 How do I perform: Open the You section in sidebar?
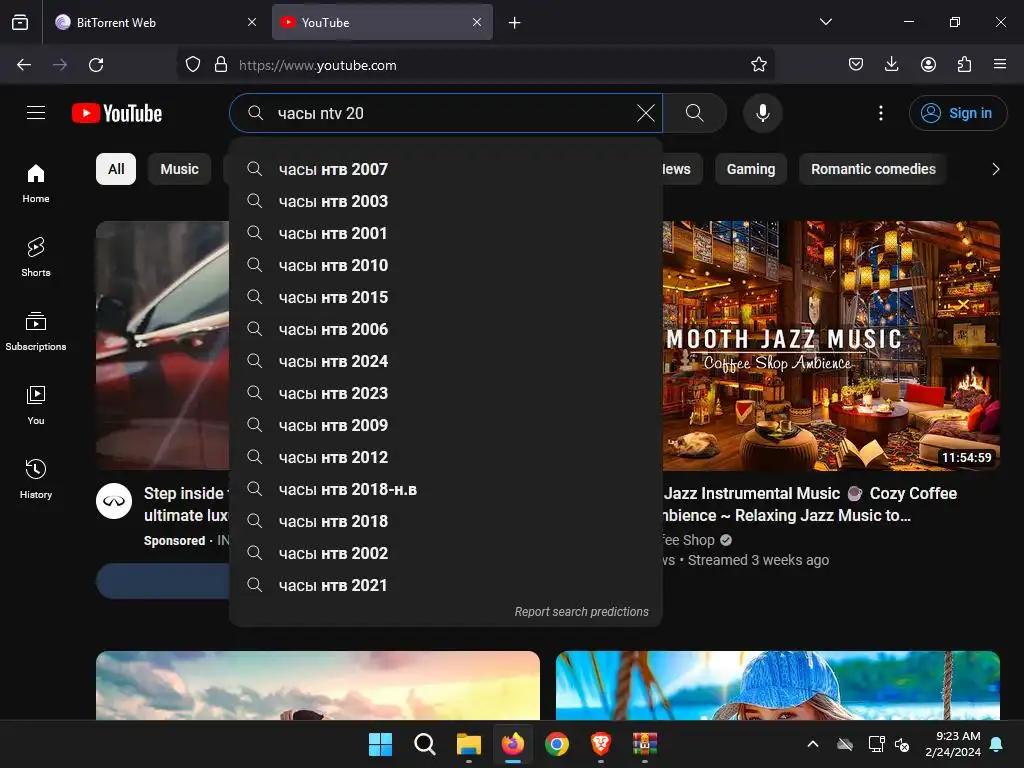click(x=36, y=406)
